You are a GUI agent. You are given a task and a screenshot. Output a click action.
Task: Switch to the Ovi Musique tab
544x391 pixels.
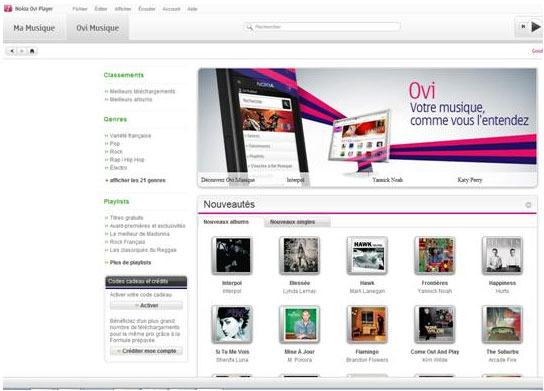pyautogui.click(x=97, y=28)
